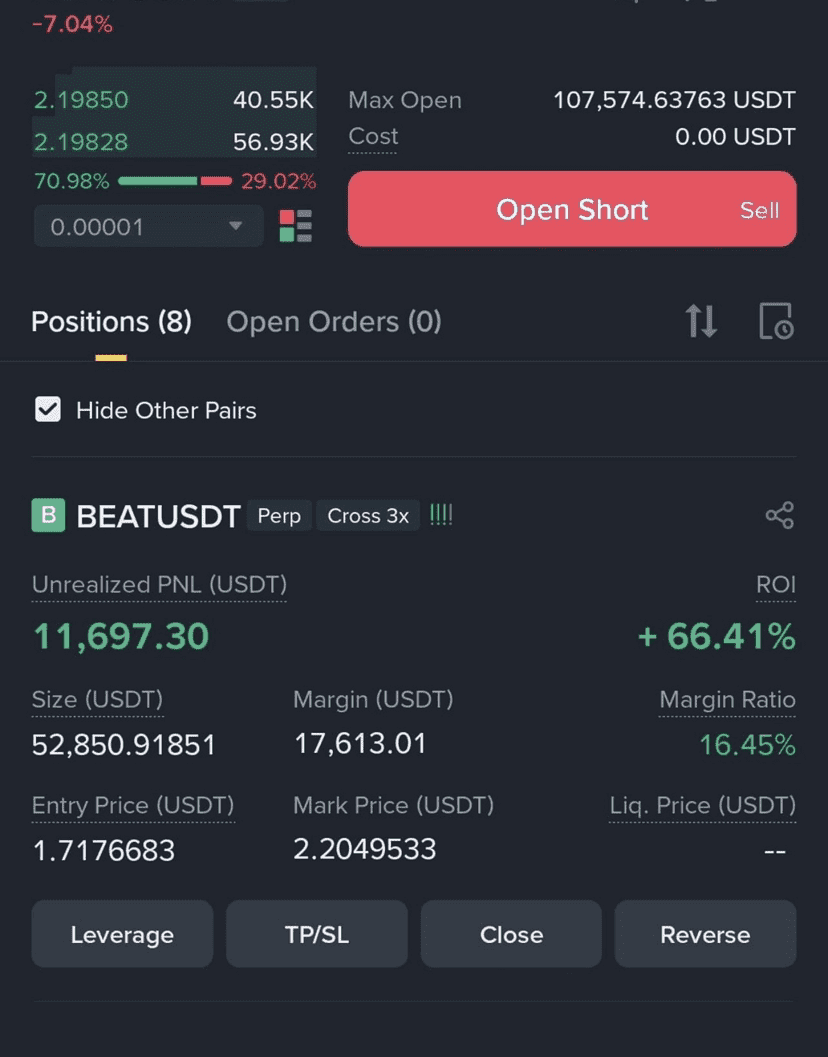Image resolution: width=828 pixels, height=1057 pixels.
Task: Close the BEATUSDT position
Action: pyautogui.click(x=511, y=934)
